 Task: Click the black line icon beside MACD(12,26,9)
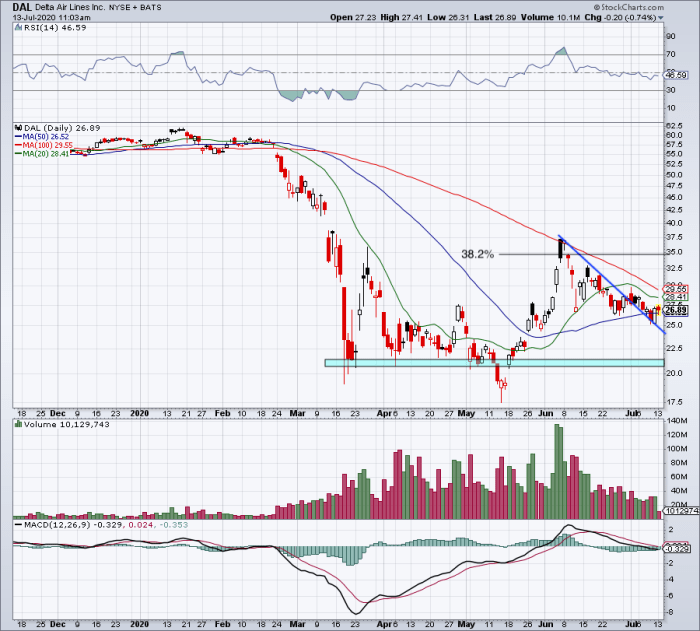click(x=18, y=525)
